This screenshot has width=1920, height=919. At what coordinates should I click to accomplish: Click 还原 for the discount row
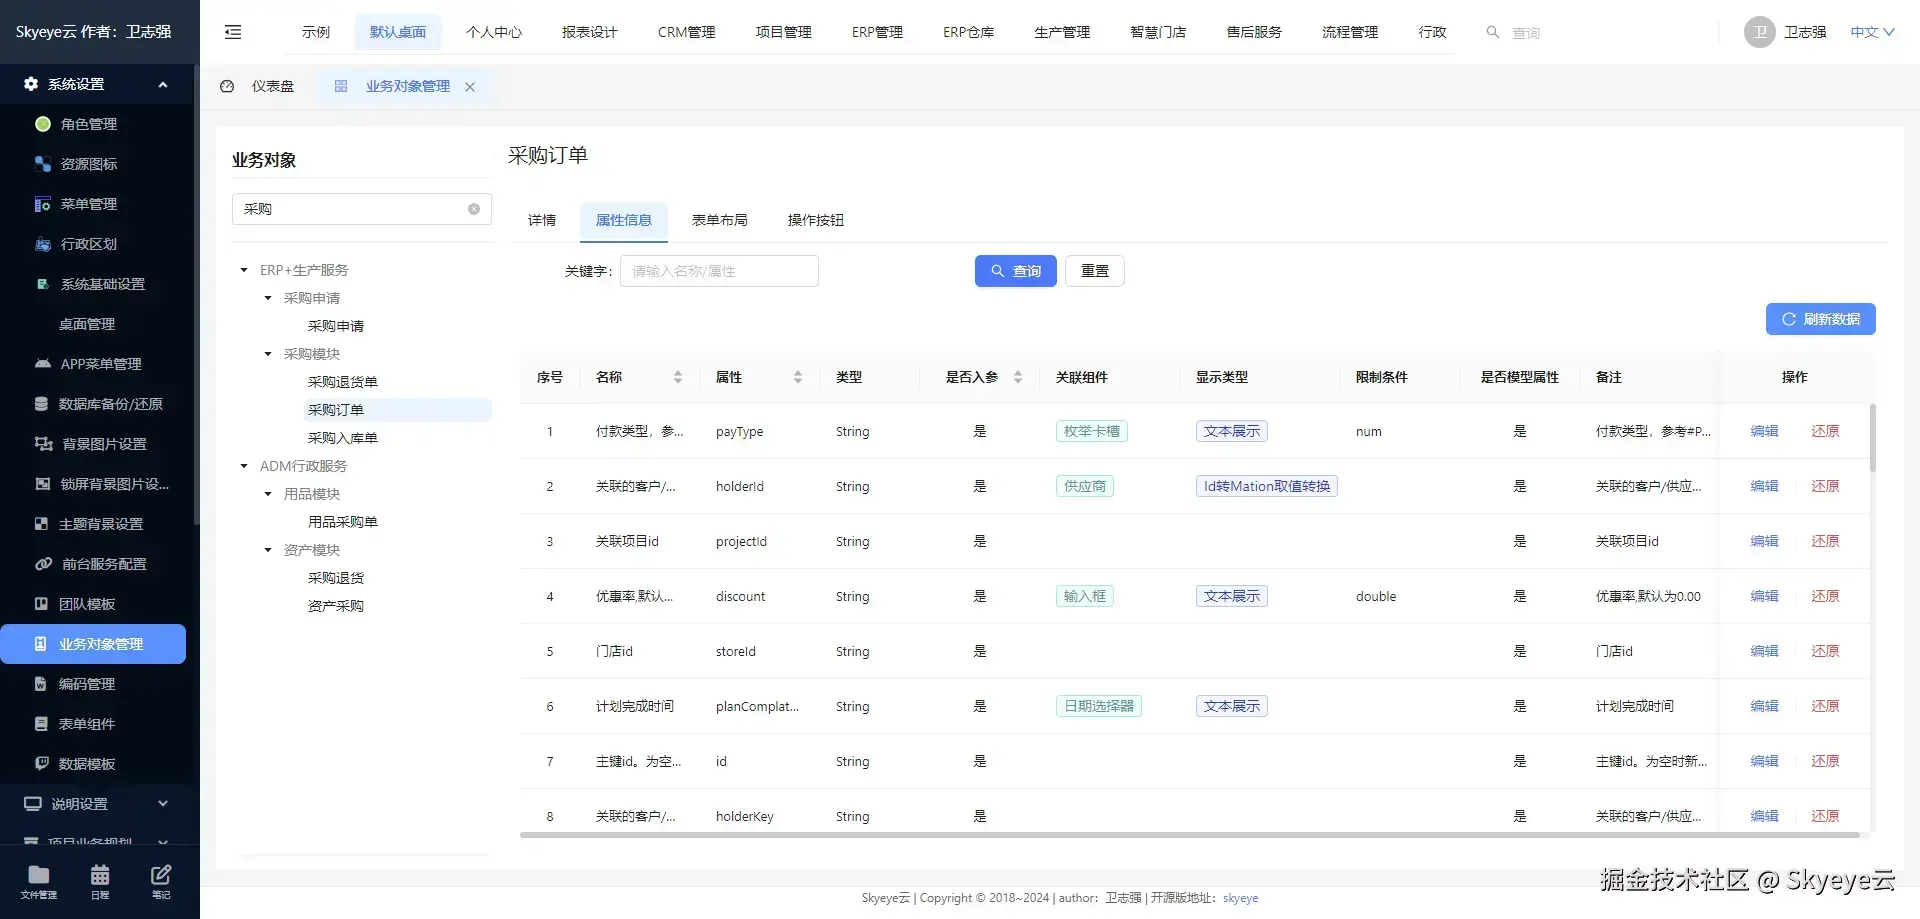[x=1825, y=596]
